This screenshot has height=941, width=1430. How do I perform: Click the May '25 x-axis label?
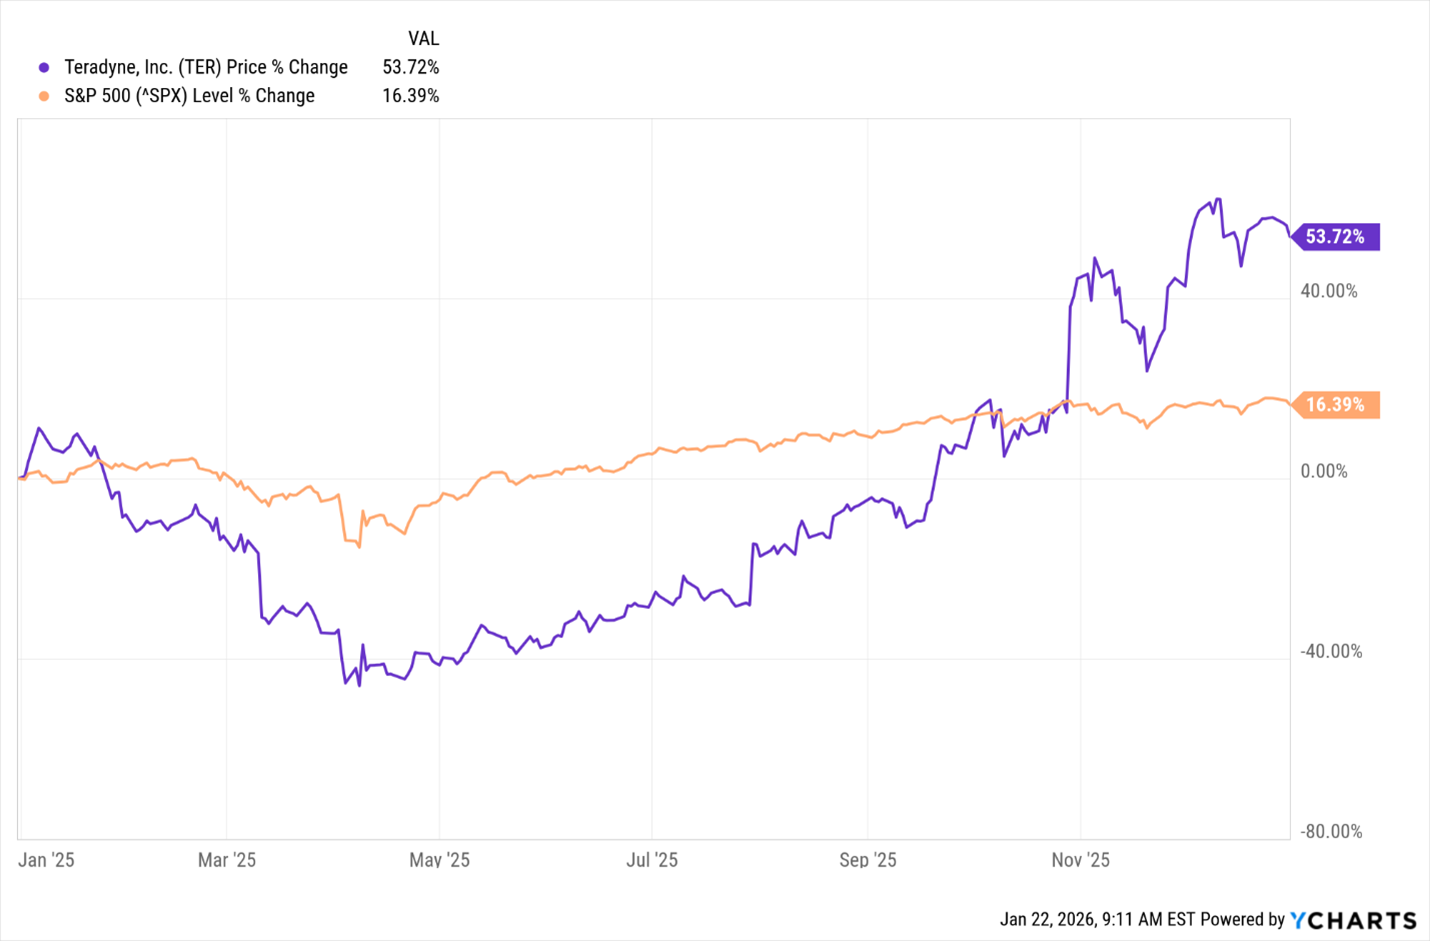point(439,860)
